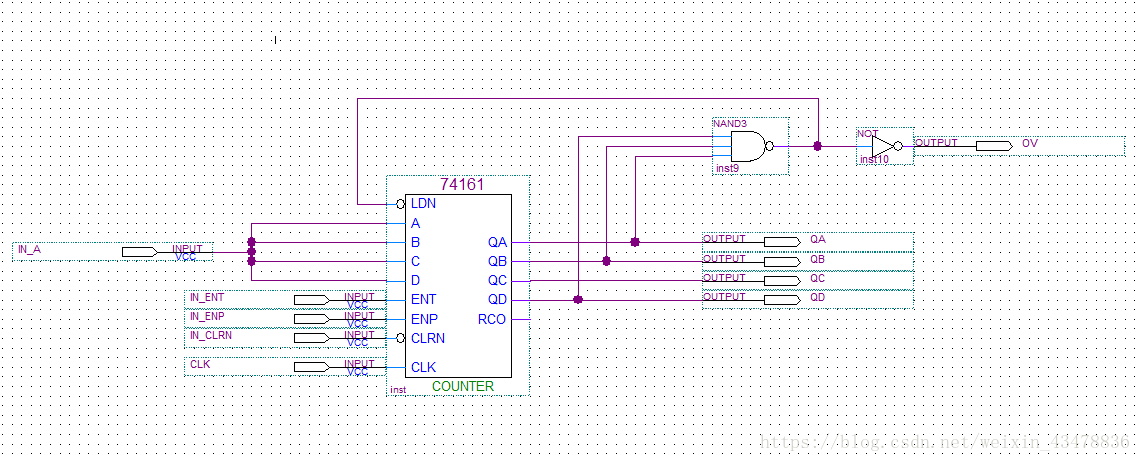The width and height of the screenshot is (1141, 462).
Task: Select the 74161 counter block
Action: tap(458, 286)
